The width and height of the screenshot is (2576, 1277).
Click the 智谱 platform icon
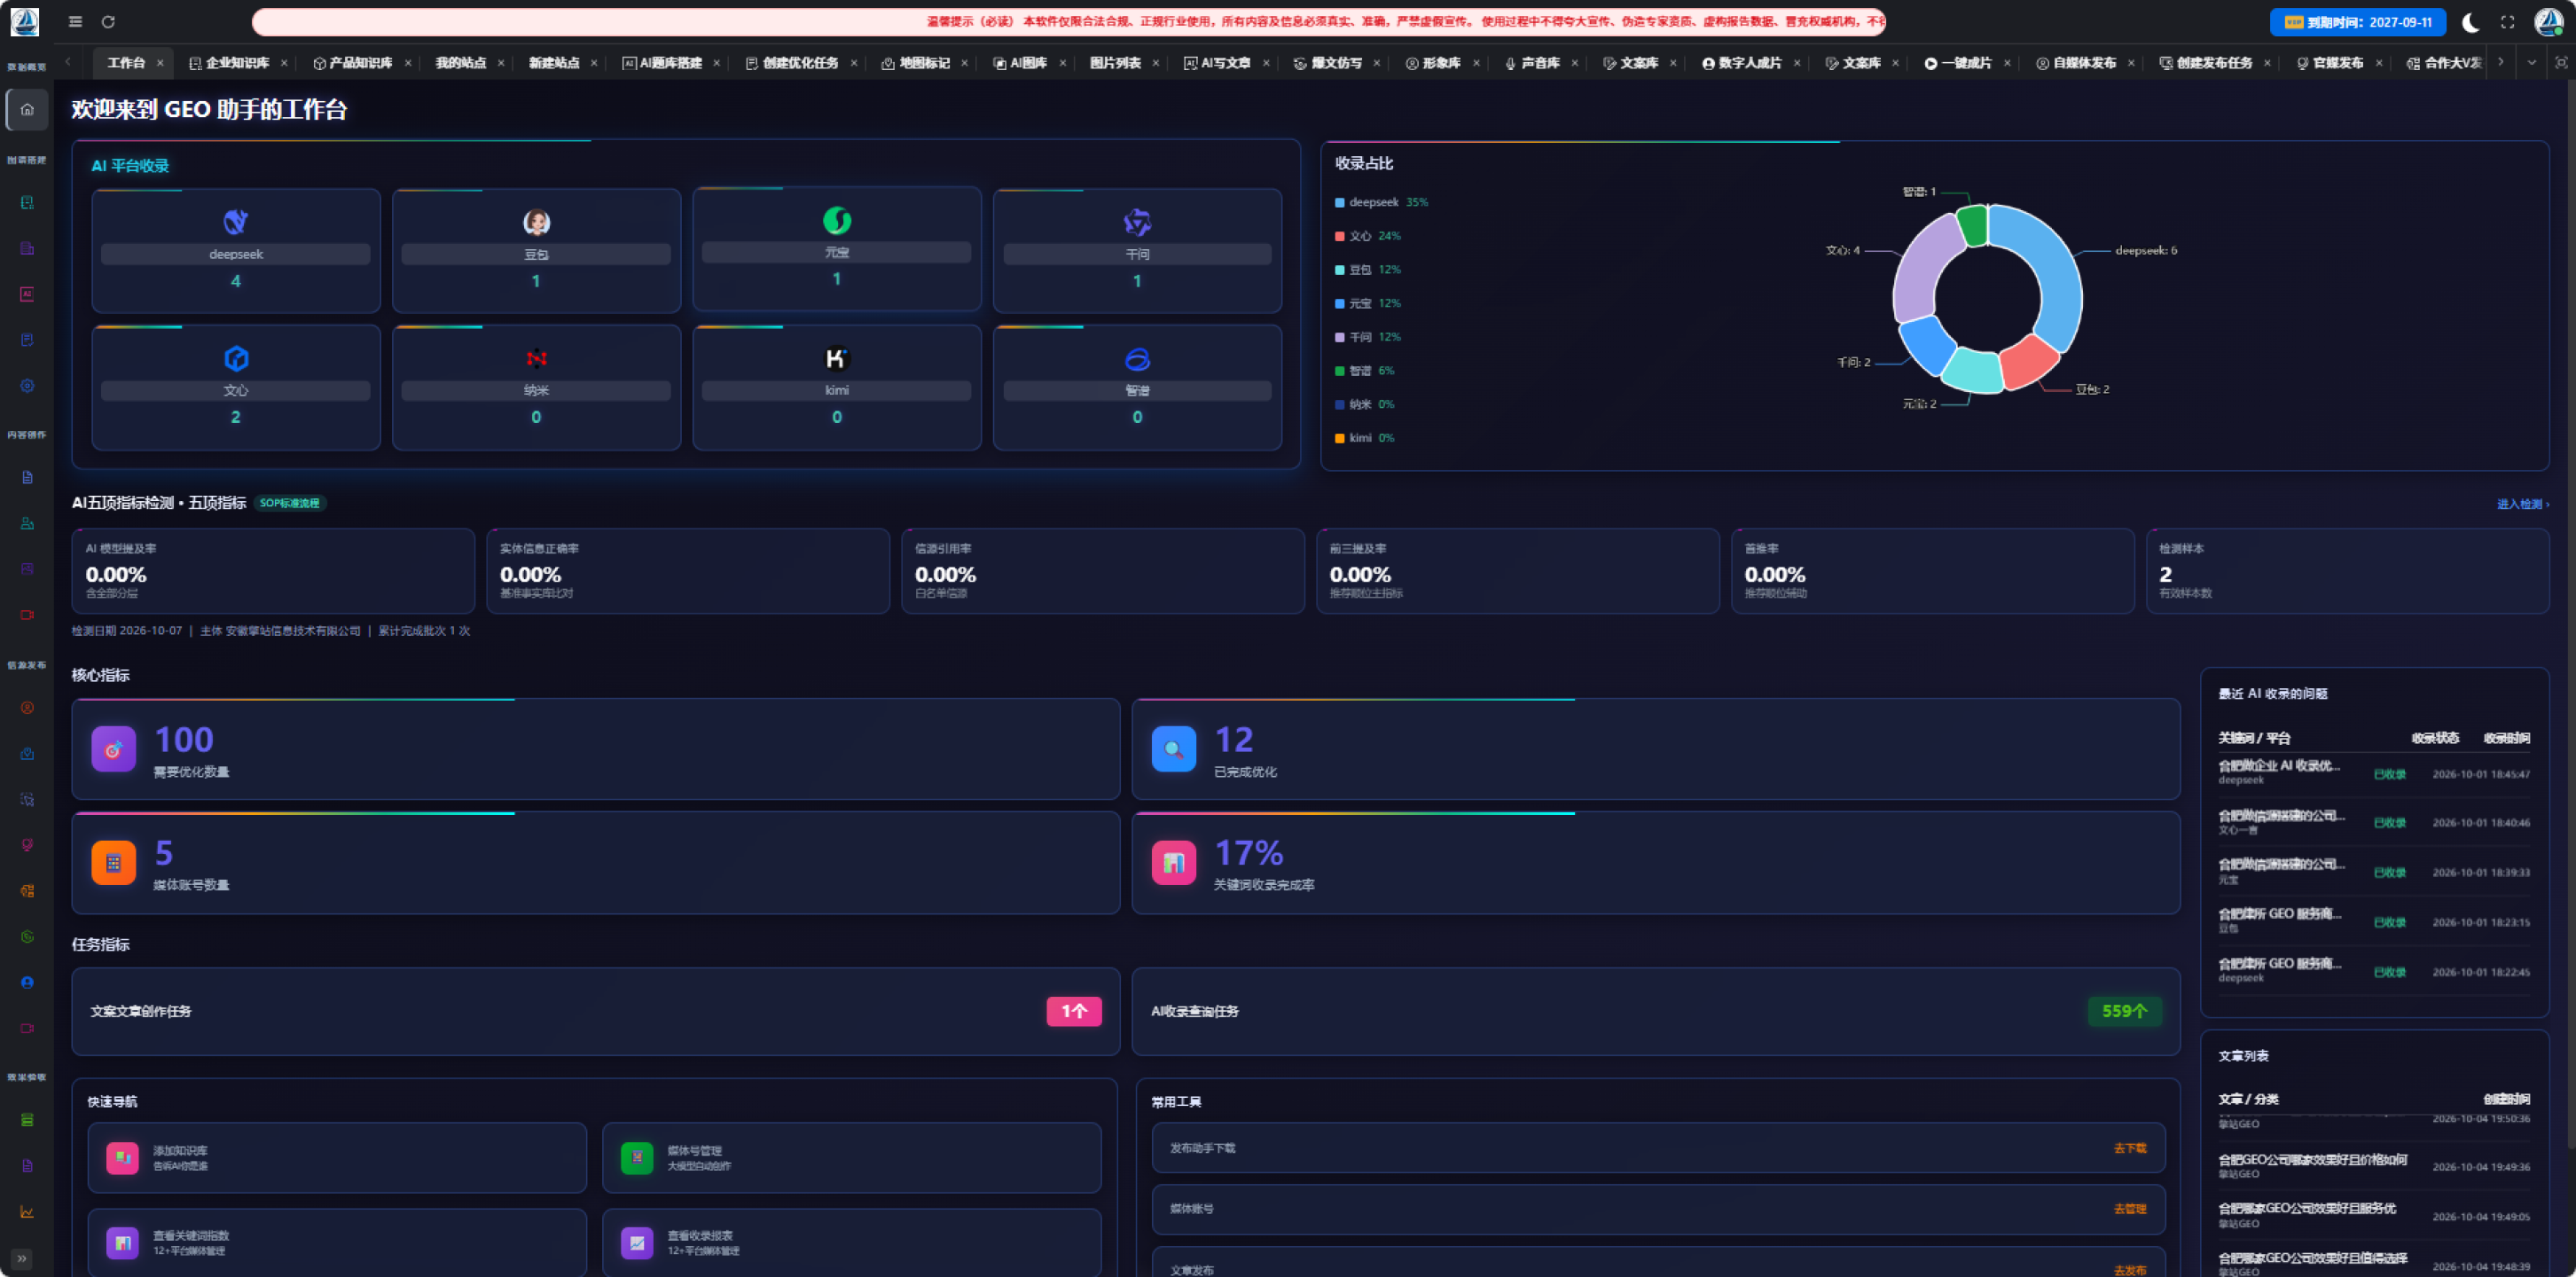coord(1137,358)
